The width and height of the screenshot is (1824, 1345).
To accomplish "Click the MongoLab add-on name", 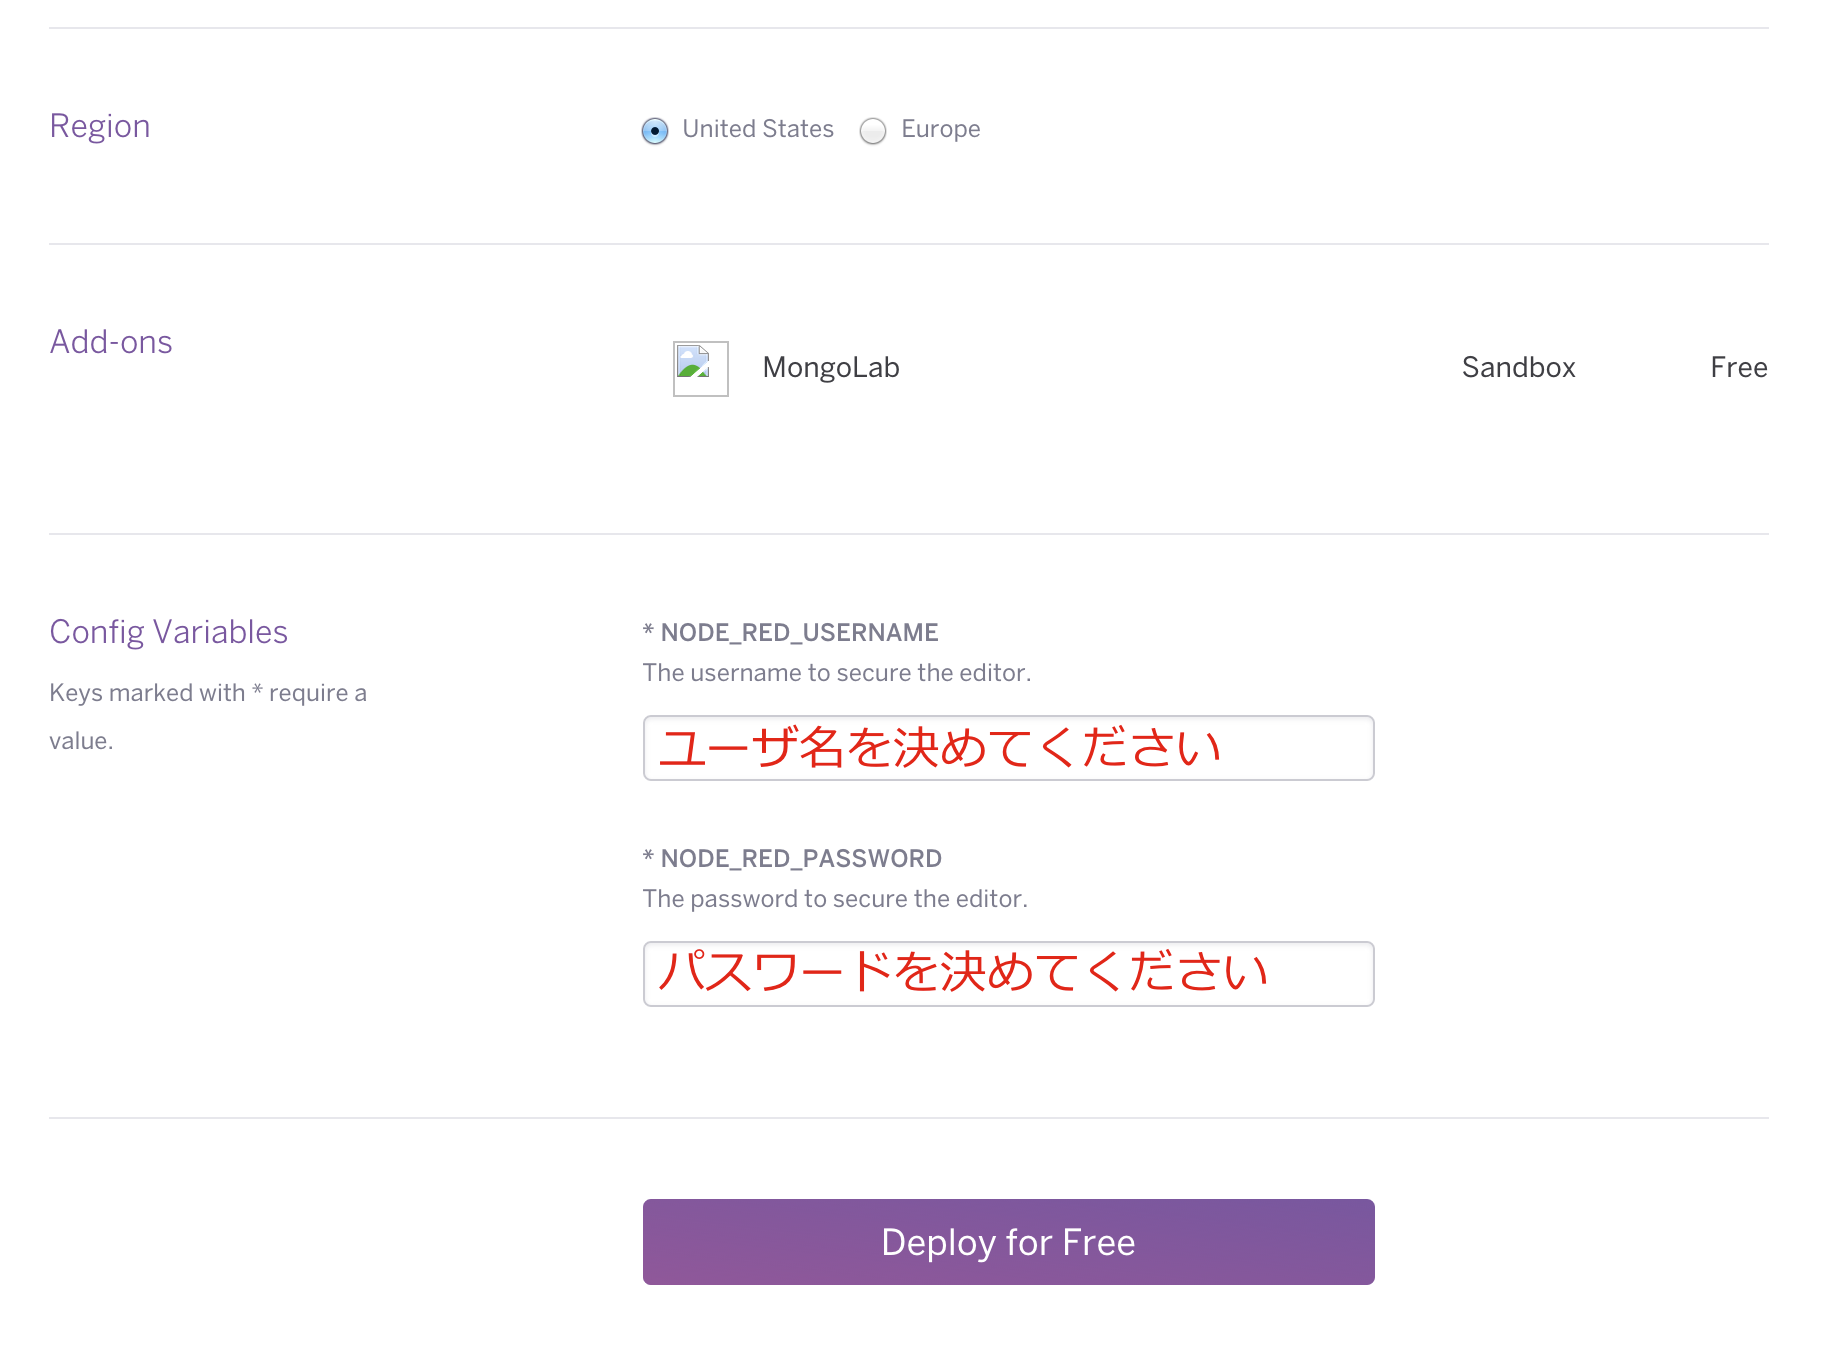I will tap(831, 367).
